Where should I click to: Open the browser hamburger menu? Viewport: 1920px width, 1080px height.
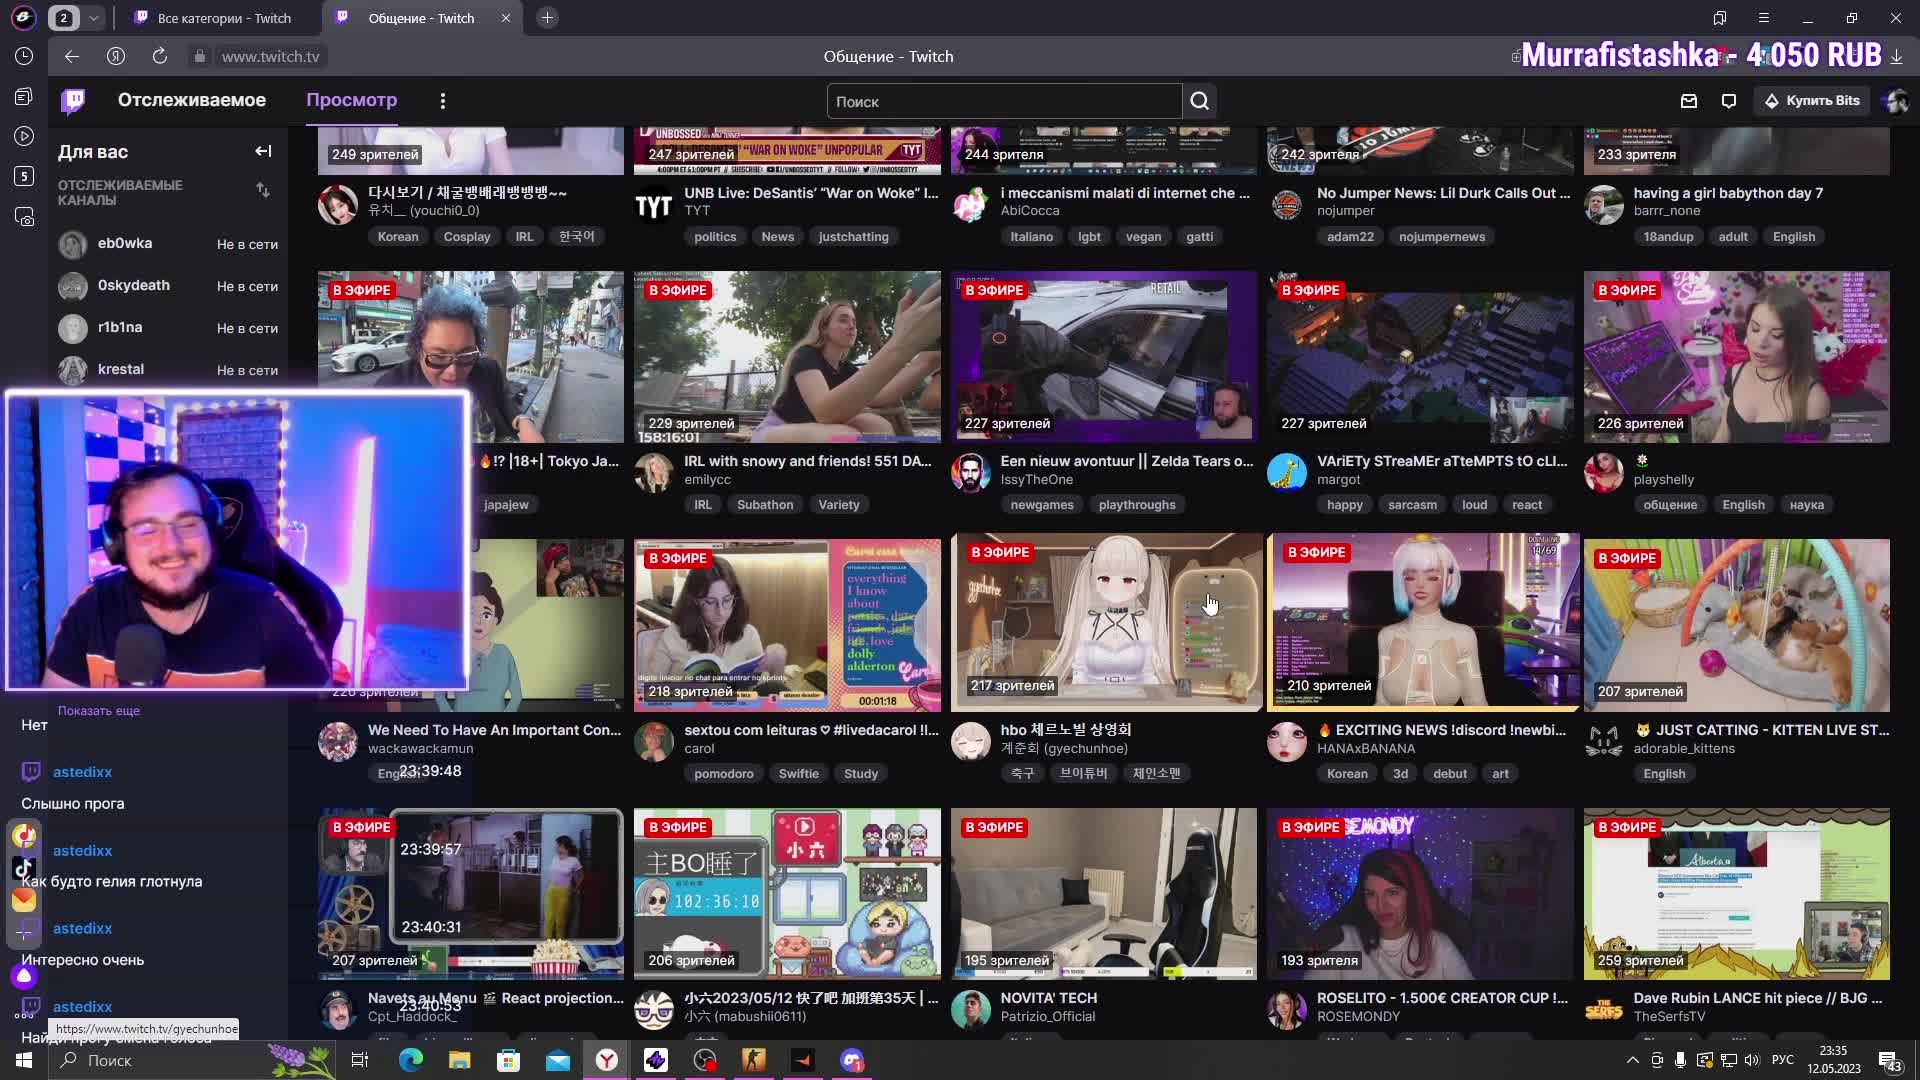1764,18
